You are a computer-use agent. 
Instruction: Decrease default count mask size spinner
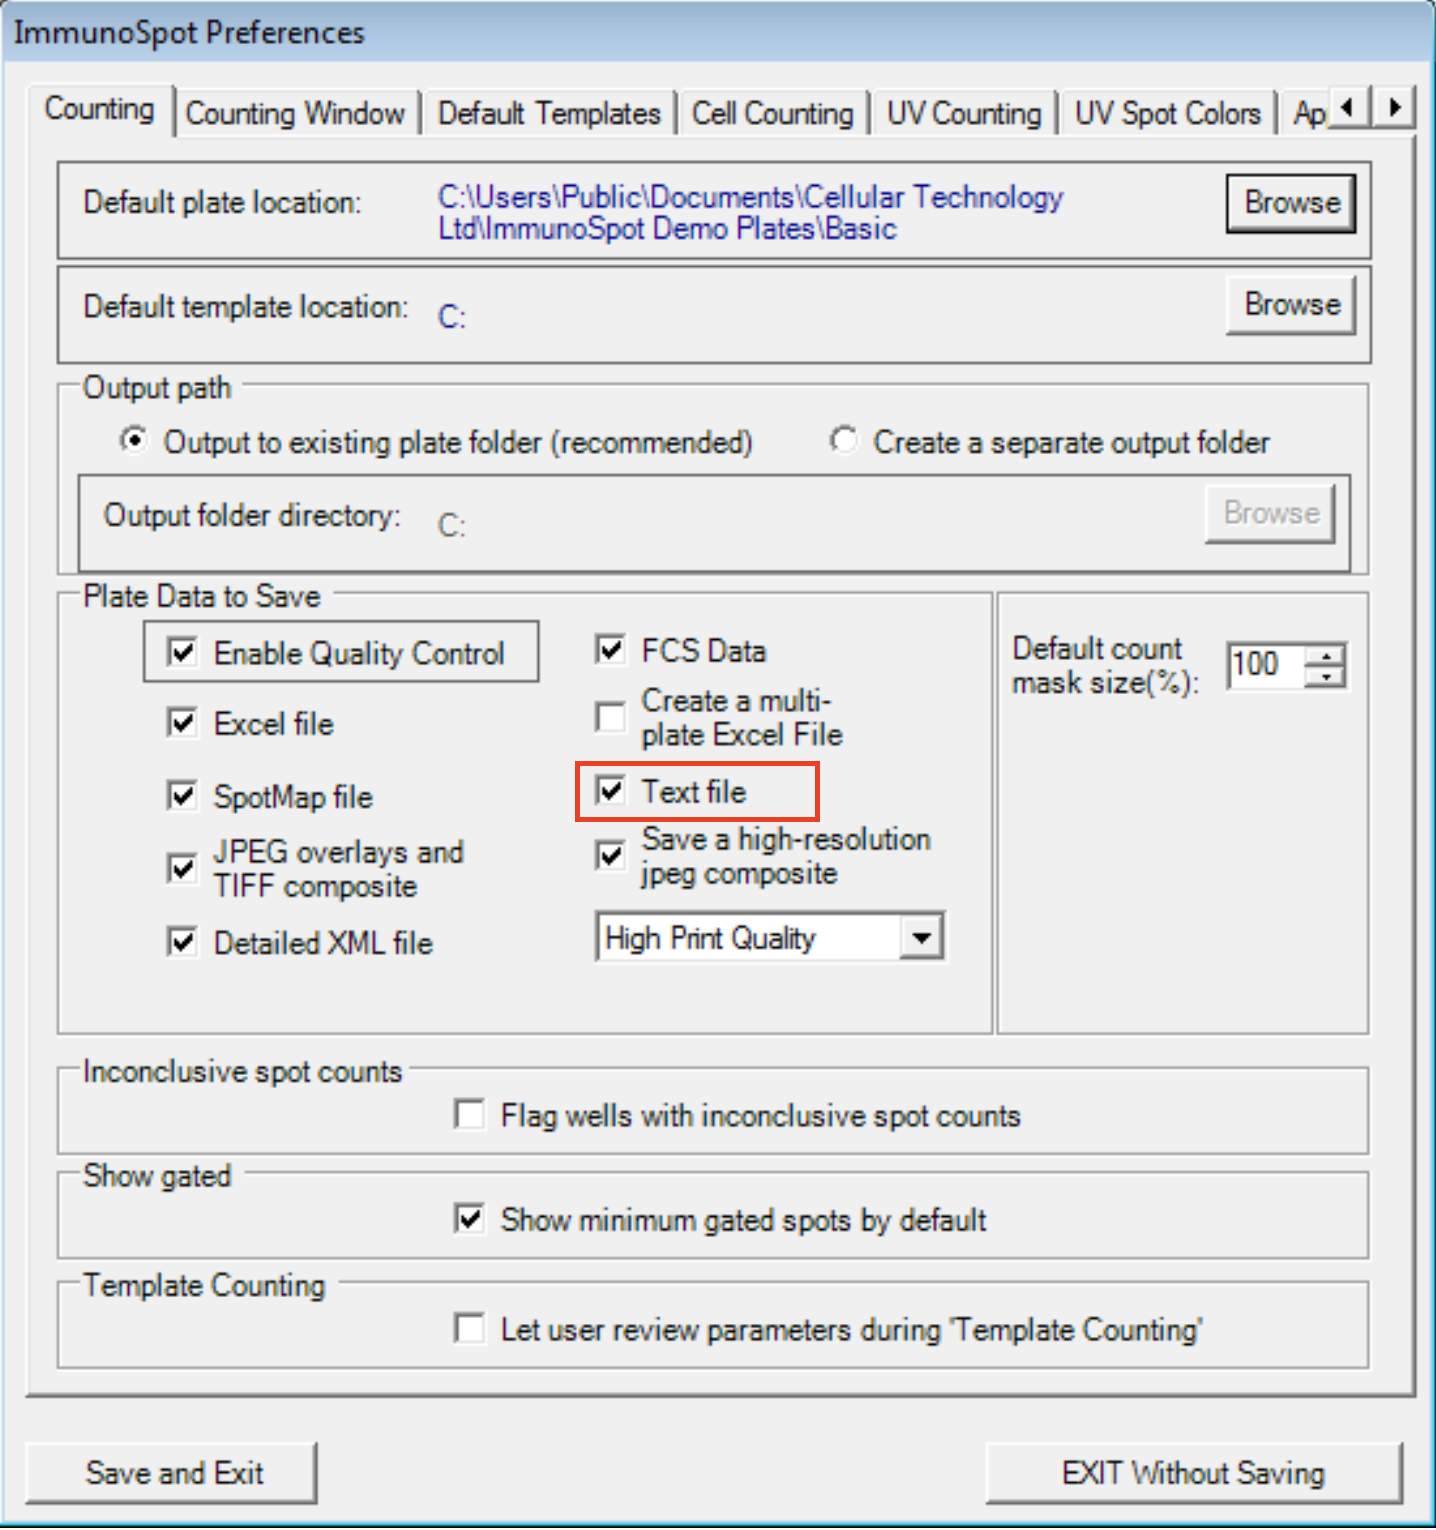[x=1326, y=677]
